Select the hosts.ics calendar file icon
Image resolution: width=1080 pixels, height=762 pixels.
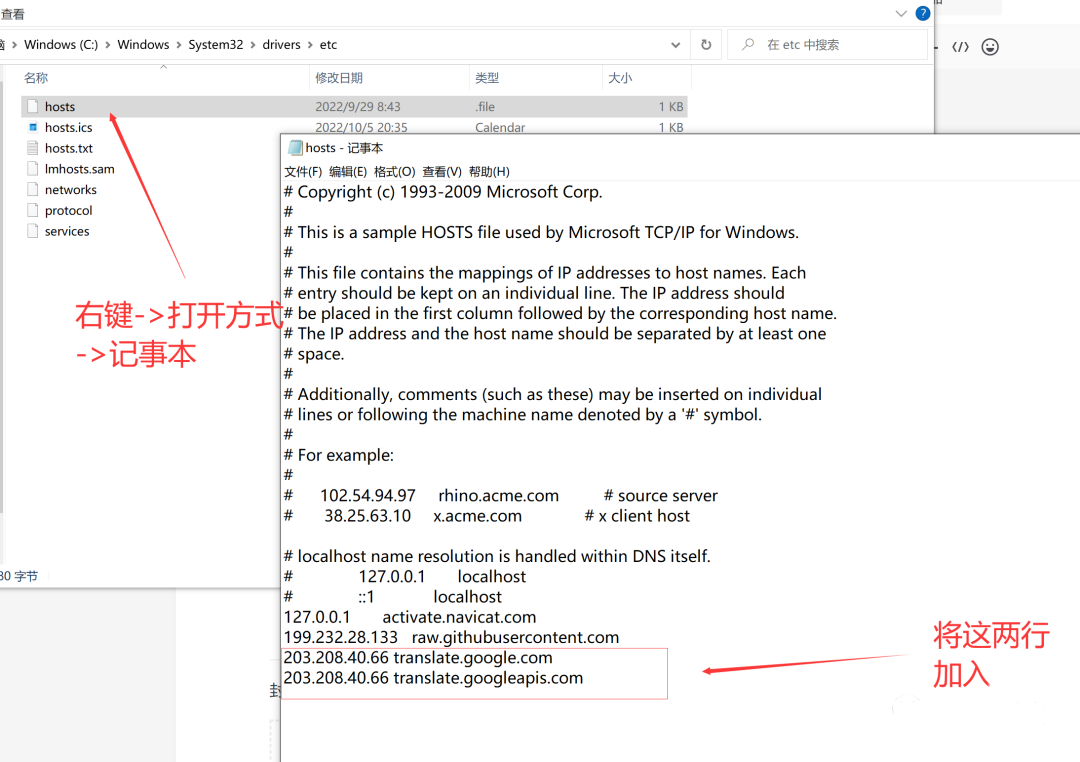pyautogui.click(x=32, y=127)
